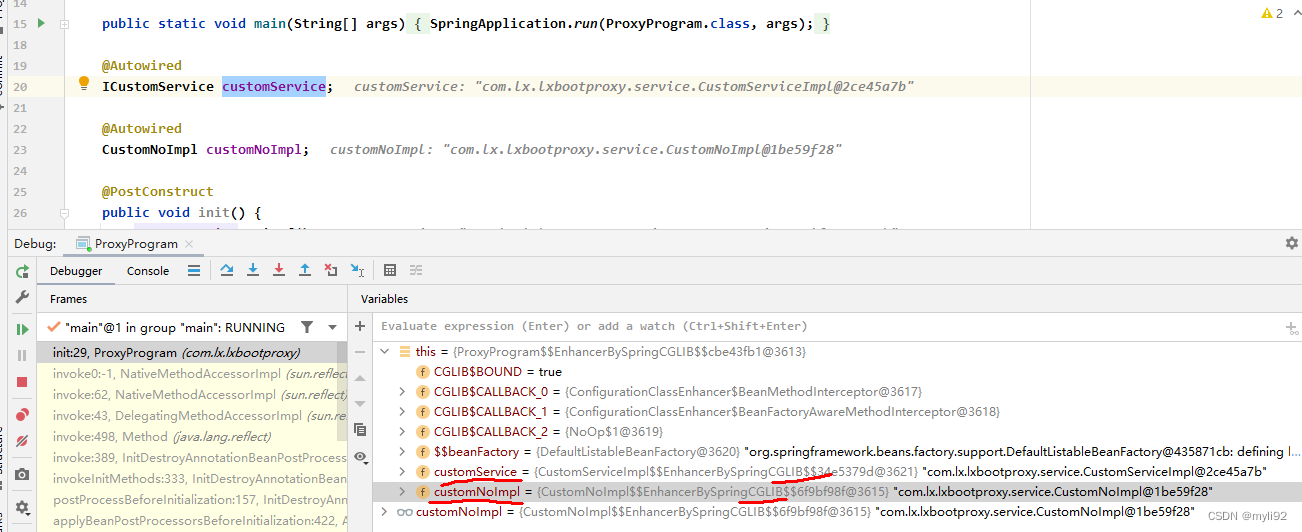Add new watch plus icon
The image size is (1302, 532).
[361, 326]
